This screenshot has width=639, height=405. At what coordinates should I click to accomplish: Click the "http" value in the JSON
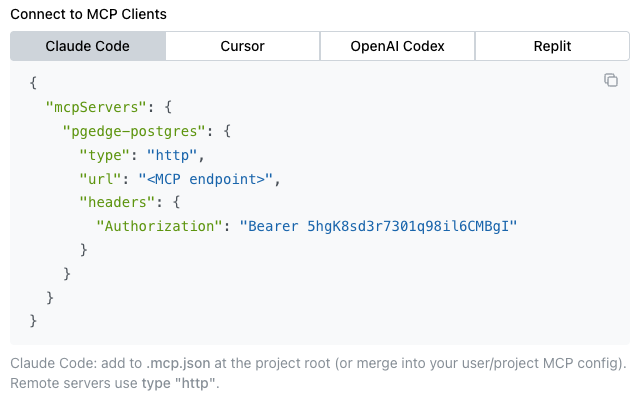(172, 155)
